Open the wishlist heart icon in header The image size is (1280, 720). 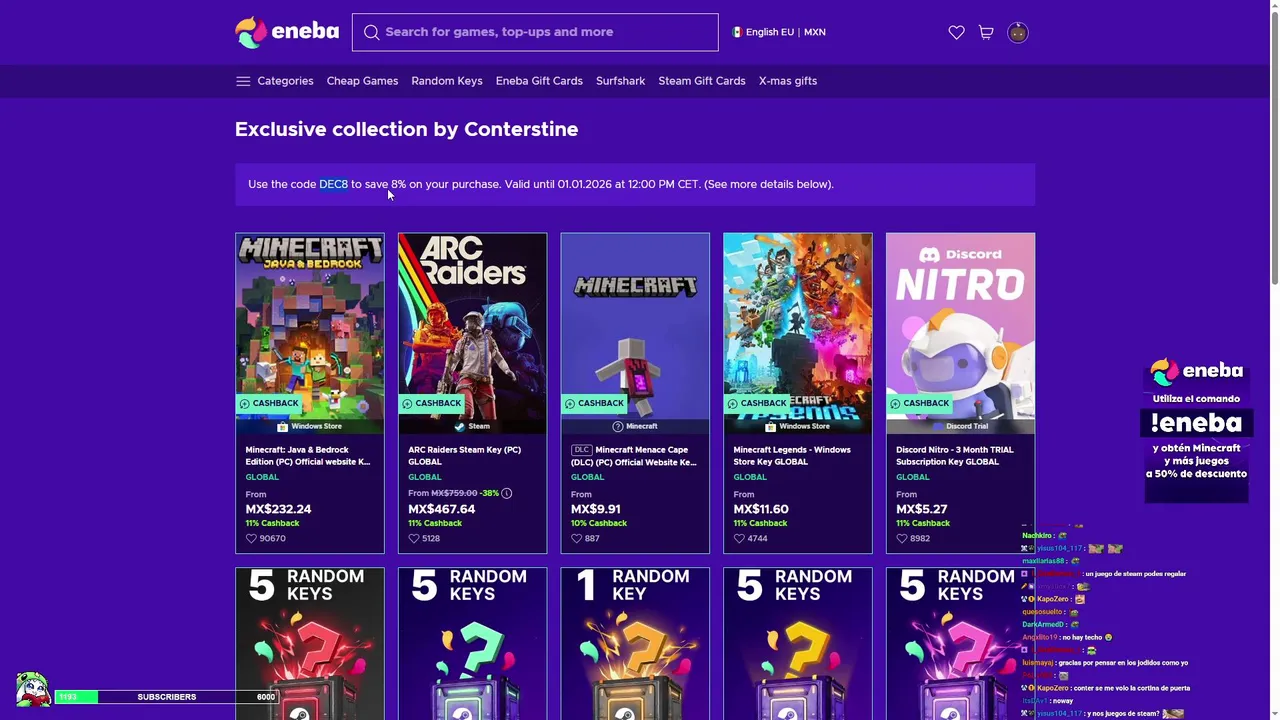tap(956, 32)
